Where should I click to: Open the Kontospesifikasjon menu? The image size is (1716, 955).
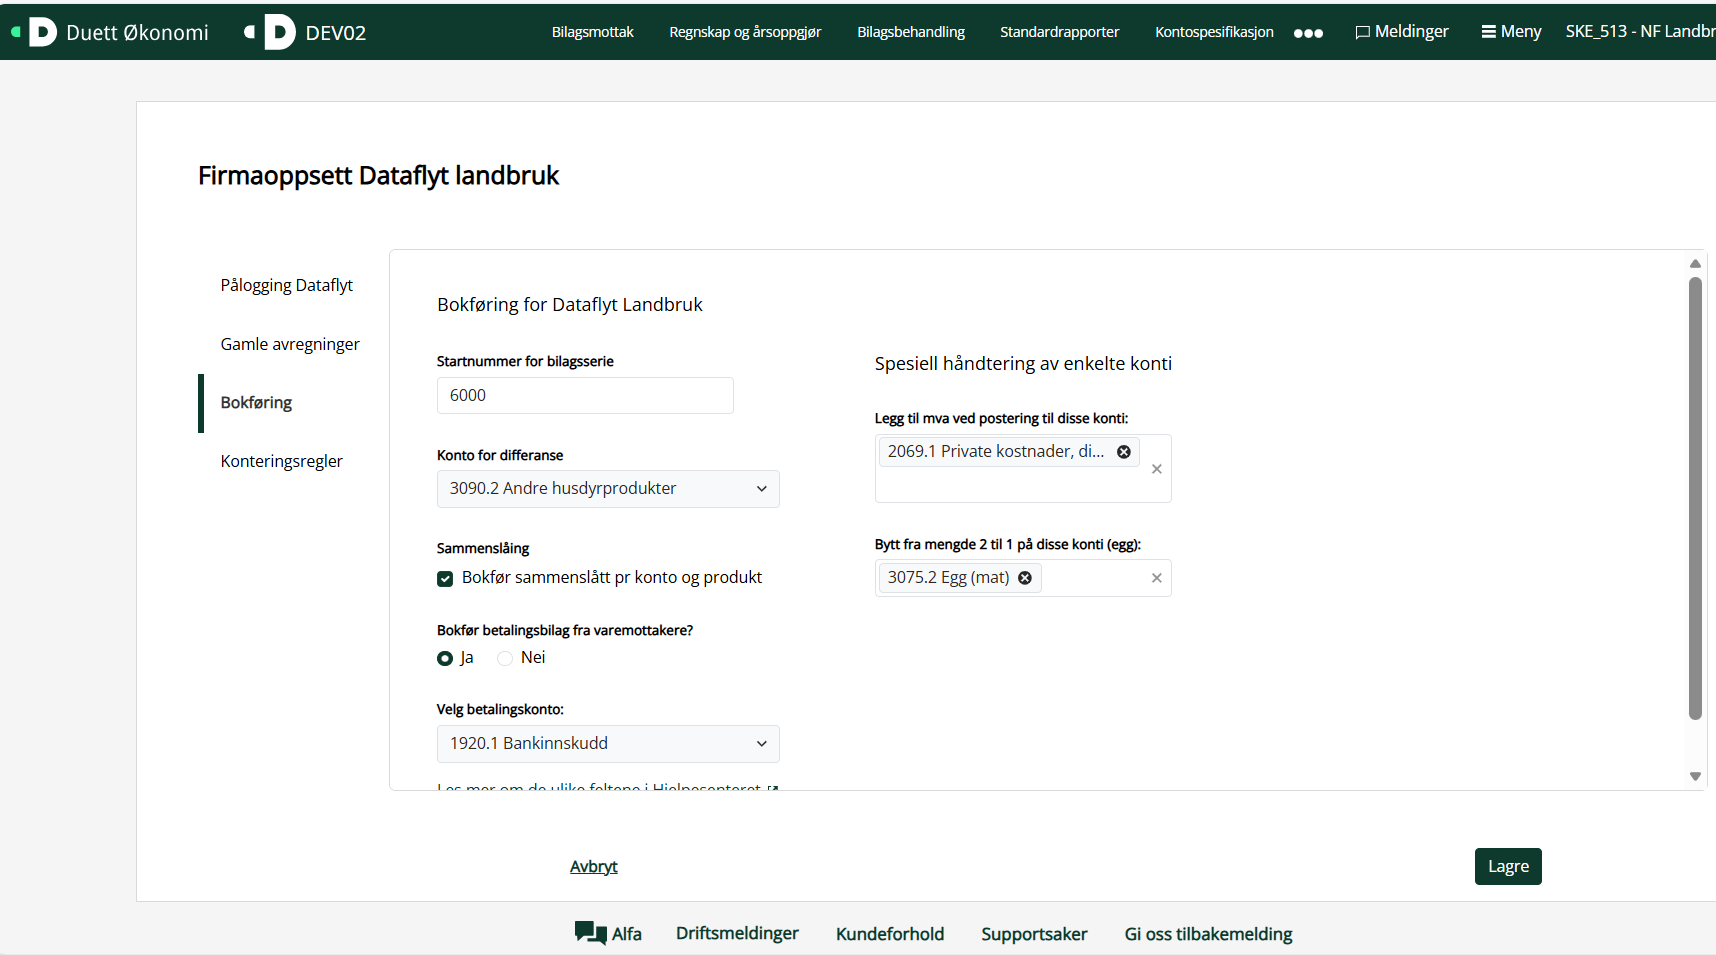click(1214, 32)
